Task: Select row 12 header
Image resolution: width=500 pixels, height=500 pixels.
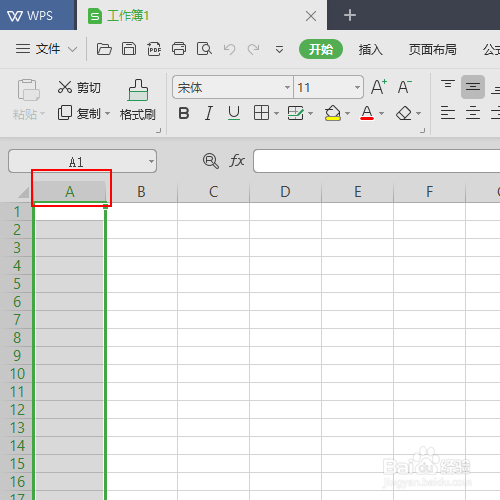Action: coord(17,410)
